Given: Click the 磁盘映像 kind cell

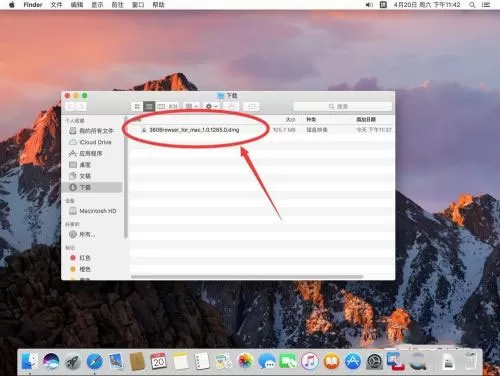Looking at the screenshot, I should click(x=317, y=130).
